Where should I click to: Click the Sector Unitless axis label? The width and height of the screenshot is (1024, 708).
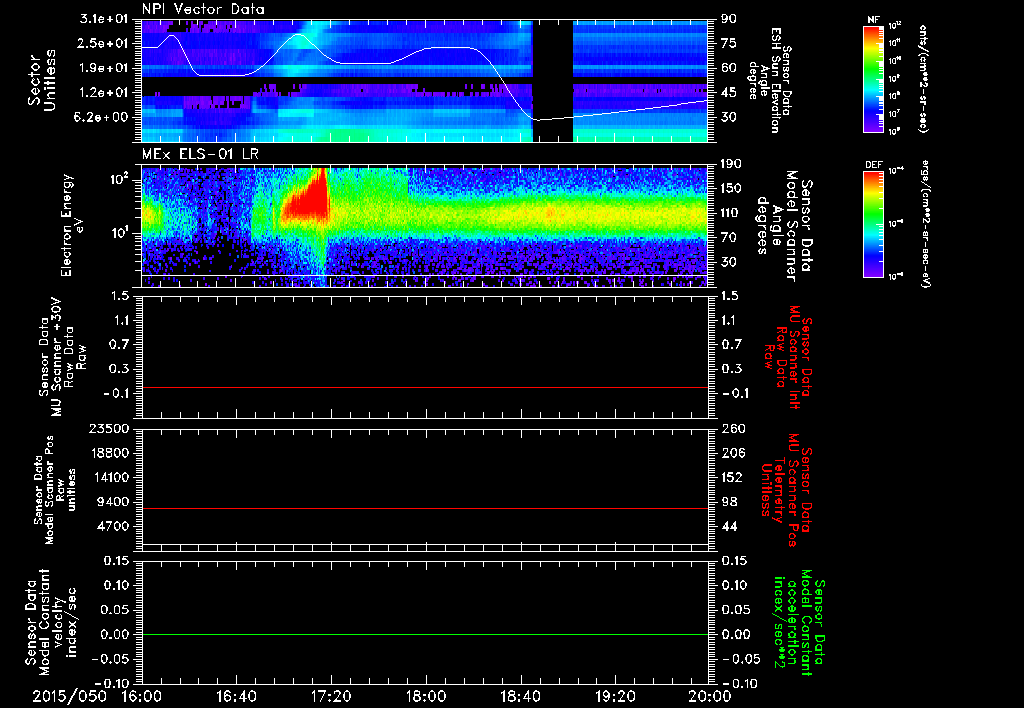point(41,80)
